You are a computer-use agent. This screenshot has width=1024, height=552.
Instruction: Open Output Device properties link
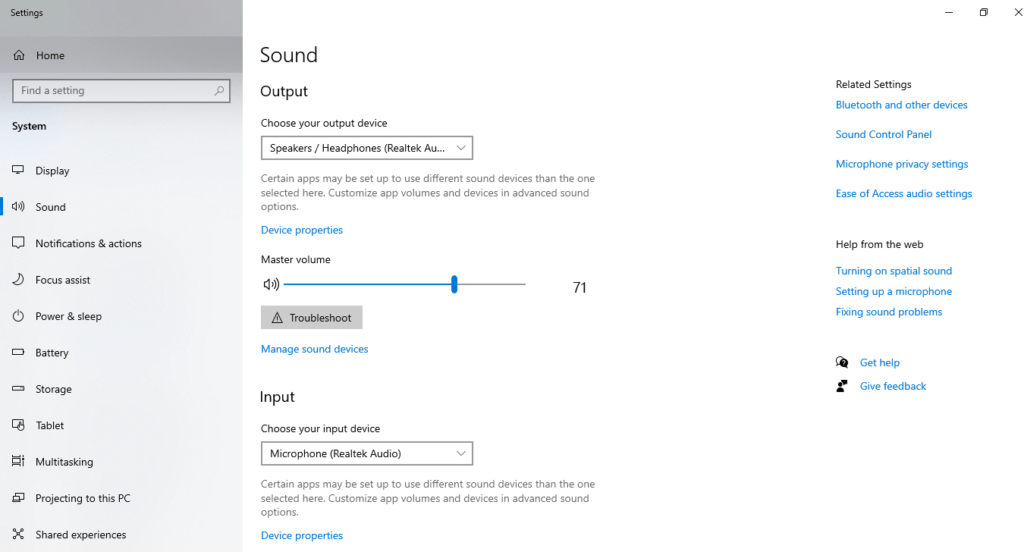pos(302,230)
